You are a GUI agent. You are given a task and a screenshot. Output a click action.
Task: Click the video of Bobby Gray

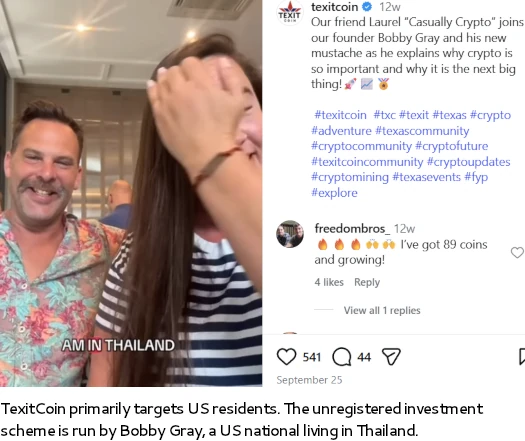tap(131, 193)
